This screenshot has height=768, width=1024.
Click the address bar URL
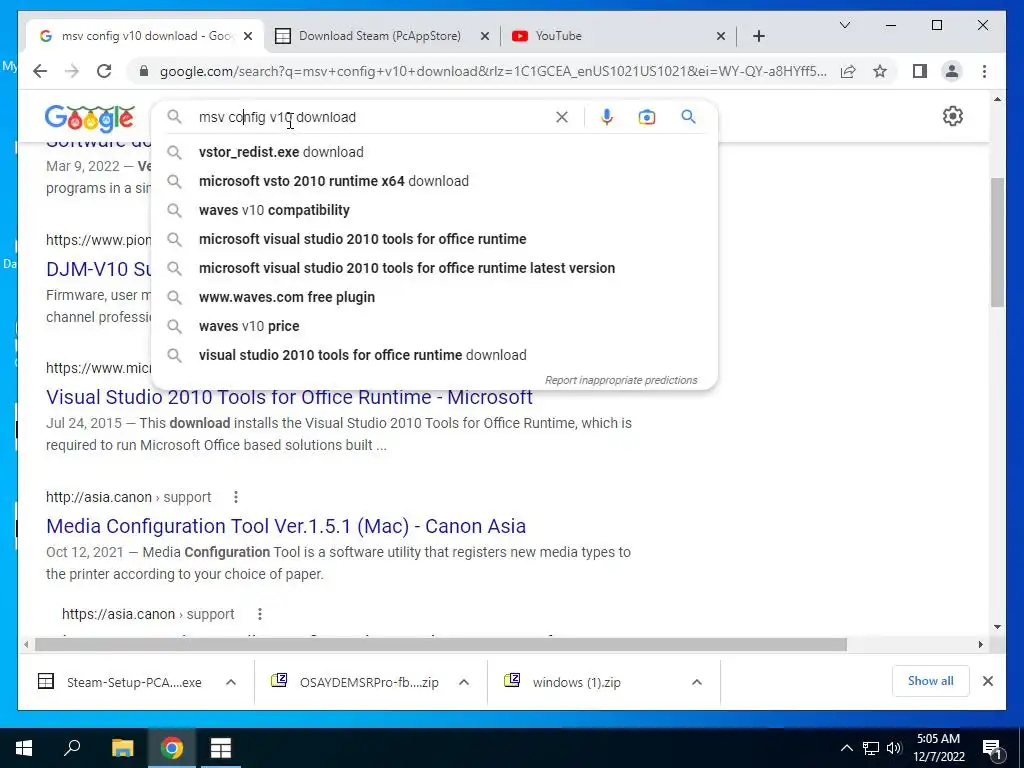click(x=493, y=71)
